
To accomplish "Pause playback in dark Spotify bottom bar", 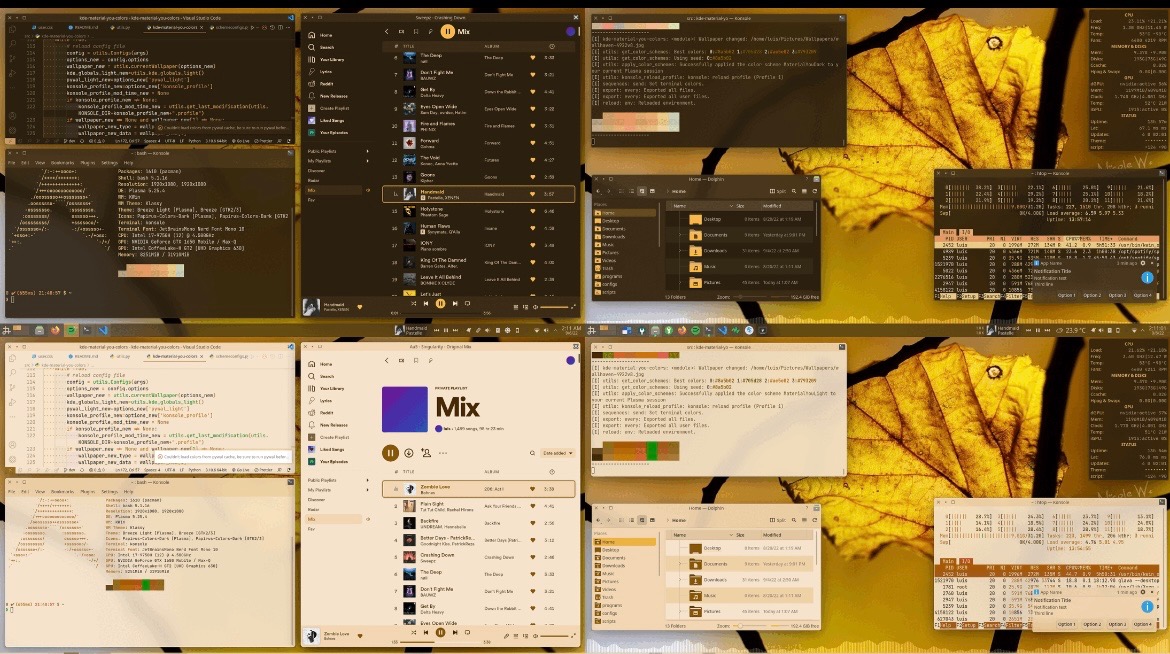I will [x=440, y=303].
